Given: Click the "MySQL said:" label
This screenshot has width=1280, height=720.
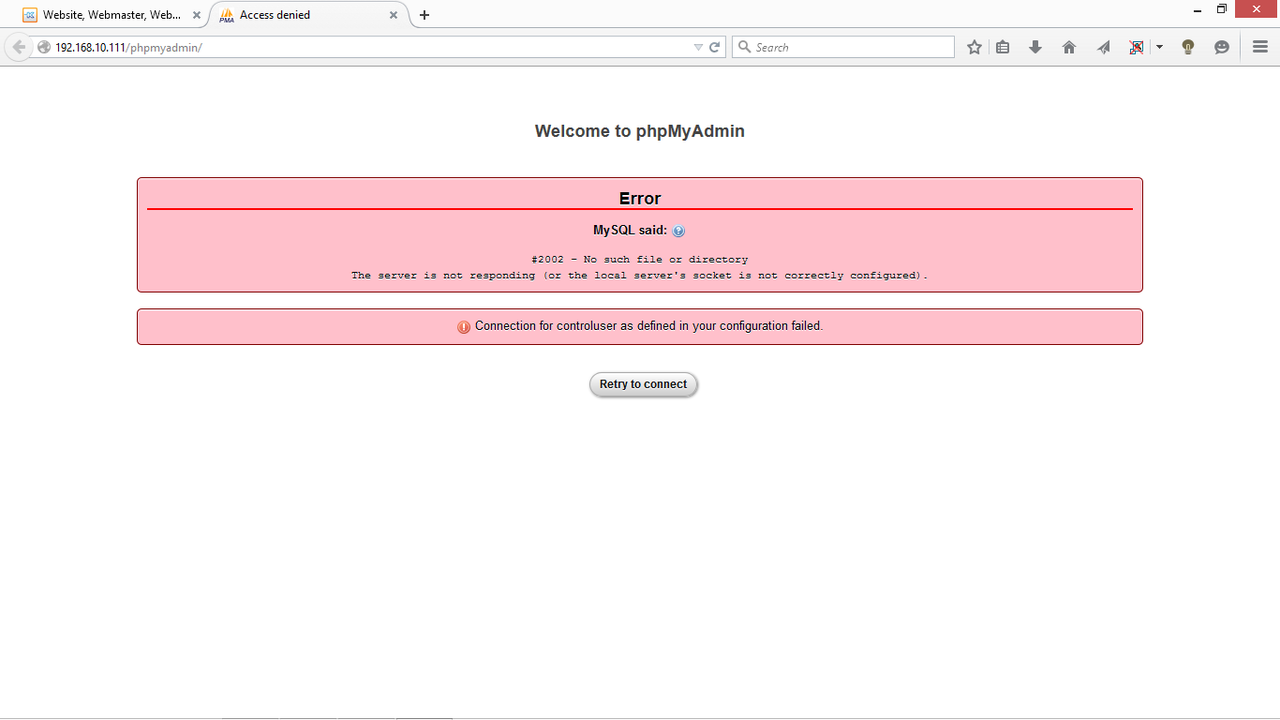Looking at the screenshot, I should [x=630, y=230].
